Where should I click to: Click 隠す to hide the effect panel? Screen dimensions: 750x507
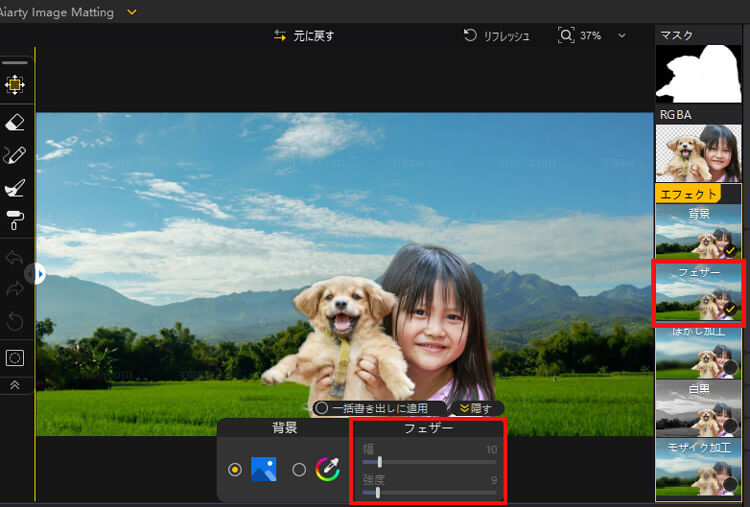tap(475, 408)
